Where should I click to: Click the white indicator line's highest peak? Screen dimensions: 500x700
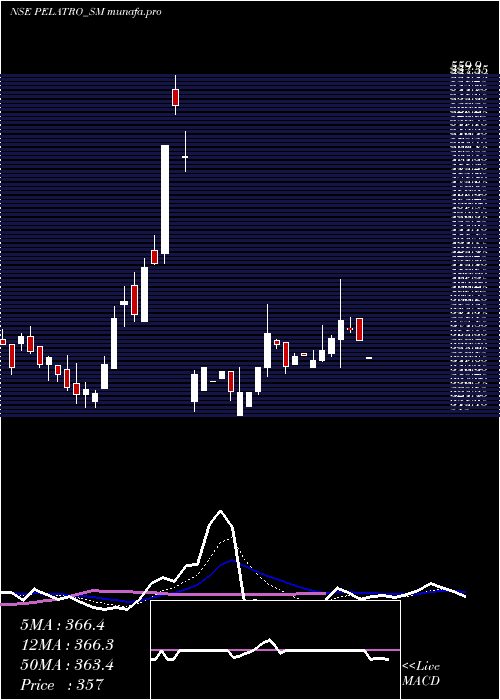(220, 511)
